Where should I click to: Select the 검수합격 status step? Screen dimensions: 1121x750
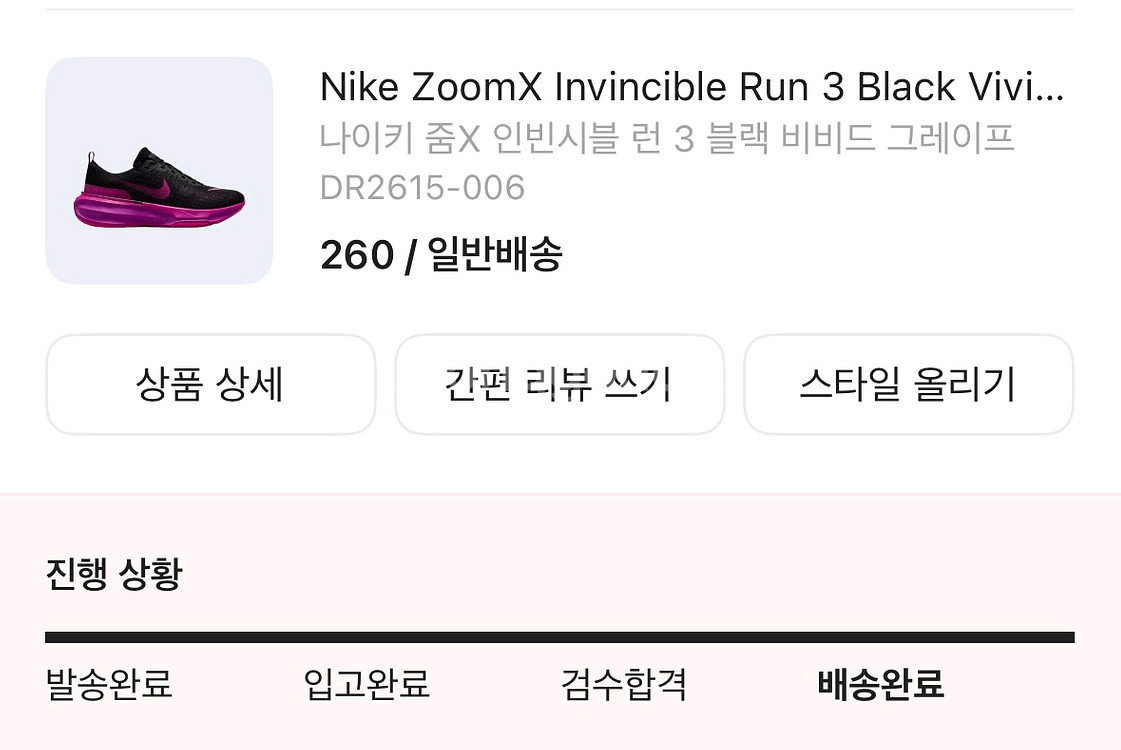point(624,685)
